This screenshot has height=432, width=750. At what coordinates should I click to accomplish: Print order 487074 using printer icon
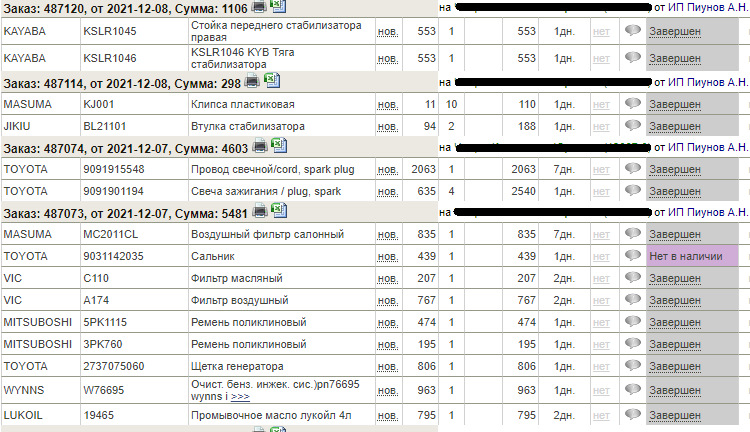260,146
